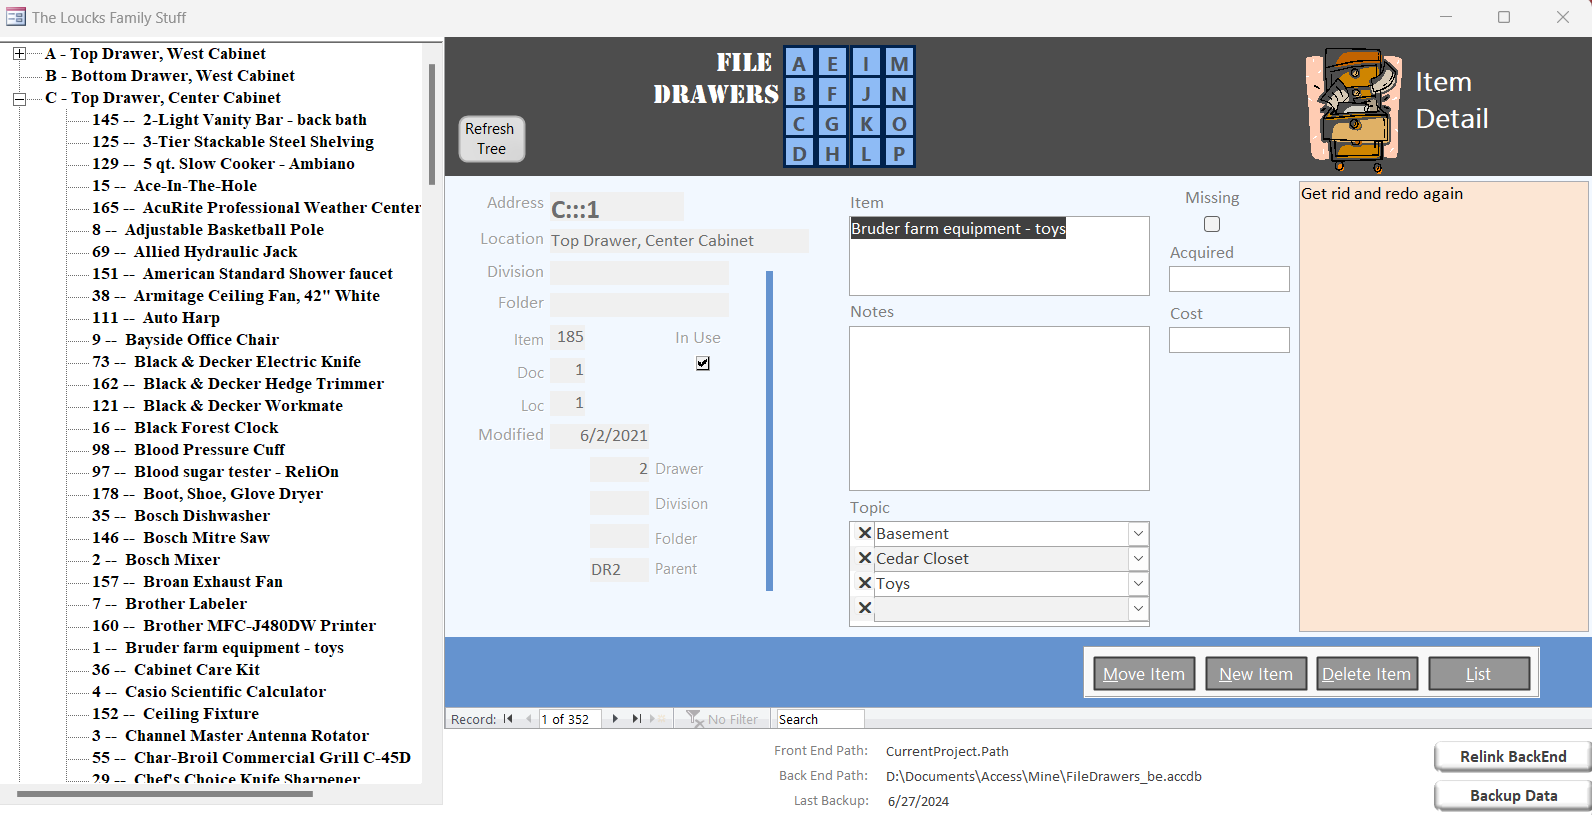Click the Backup Data button
This screenshot has height=815, width=1592.
click(1513, 796)
